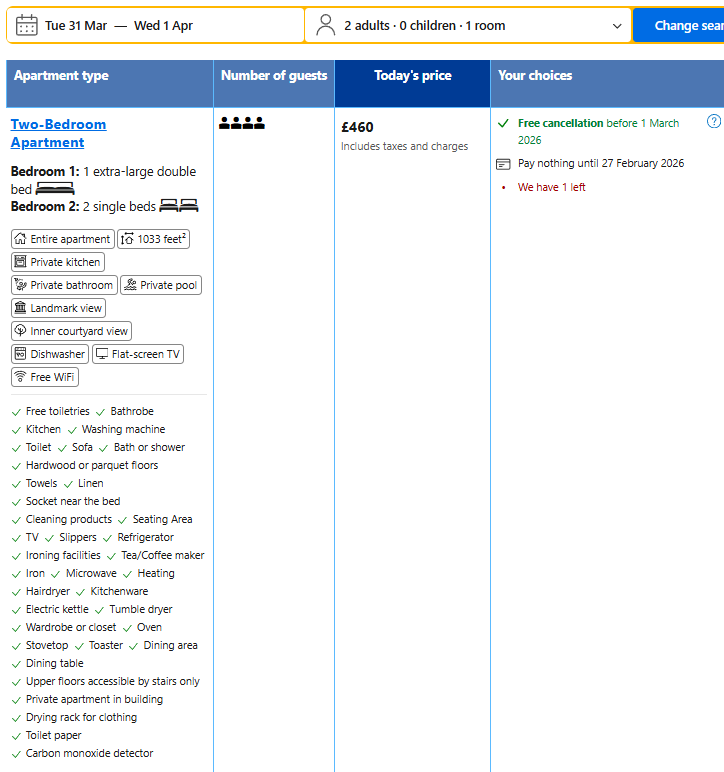Click the Heating amenity
The image size is (724, 772).
coord(156,573)
